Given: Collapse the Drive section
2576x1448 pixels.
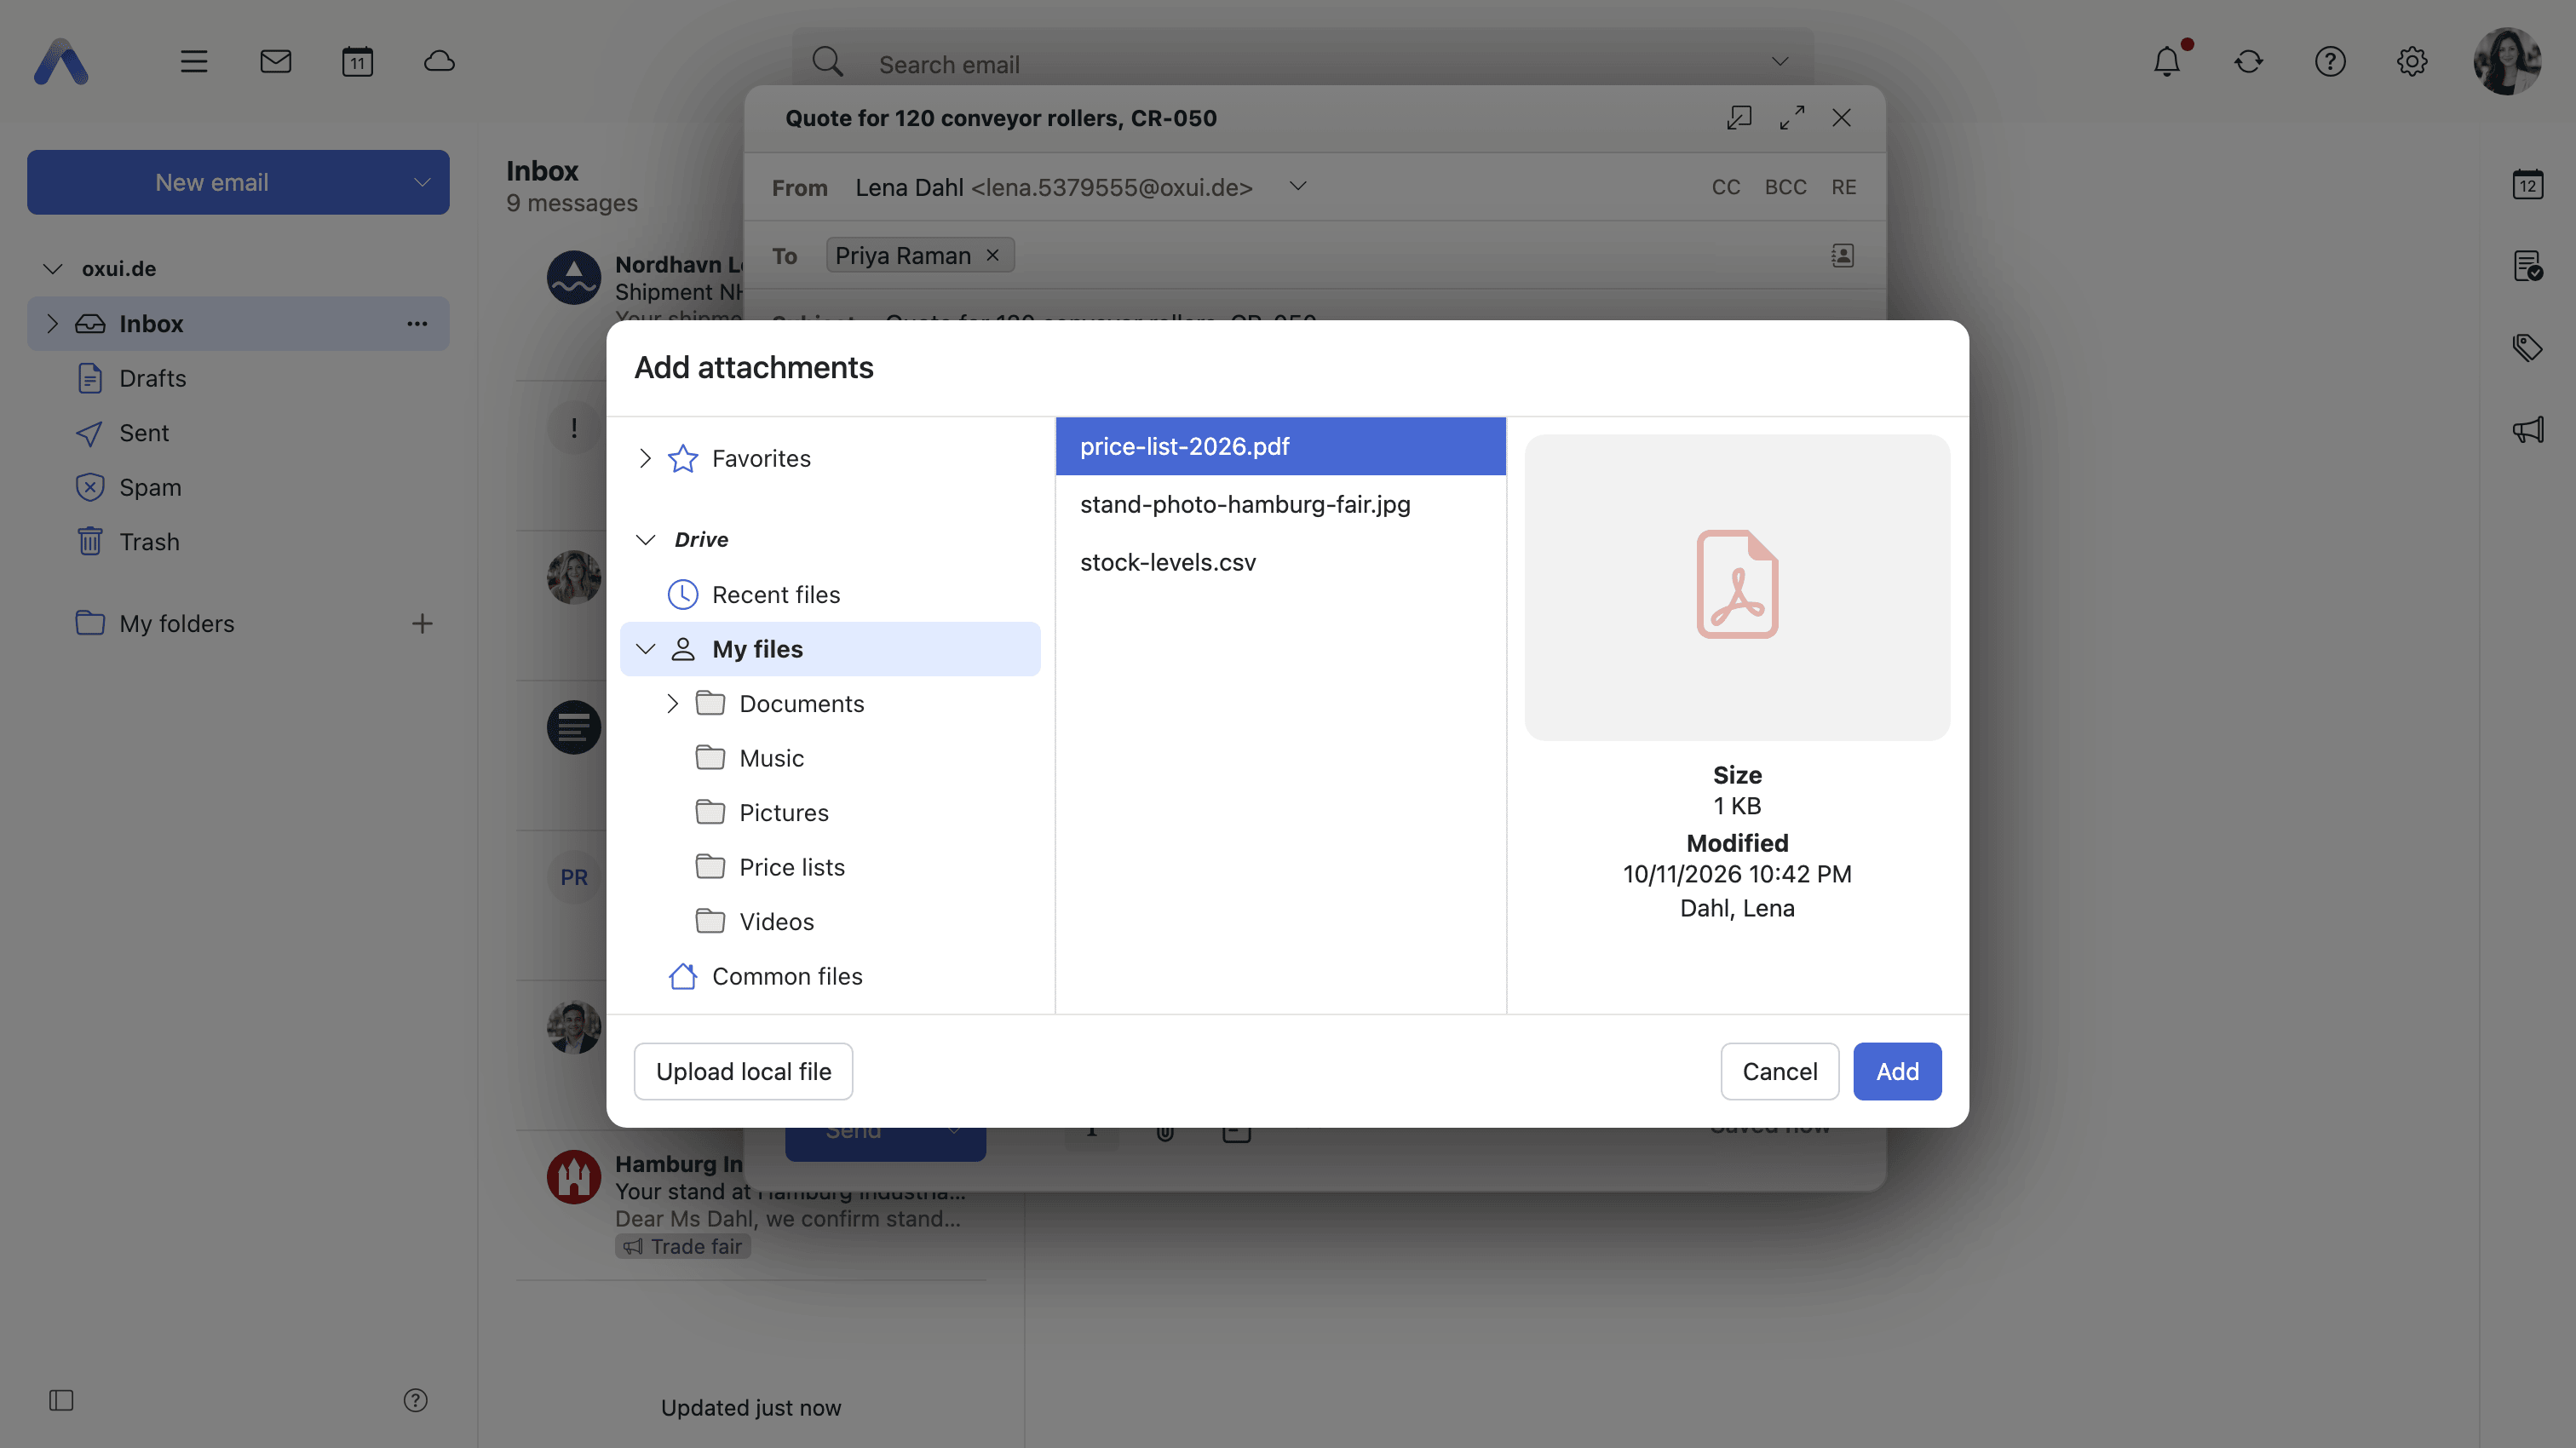Looking at the screenshot, I should point(646,540).
